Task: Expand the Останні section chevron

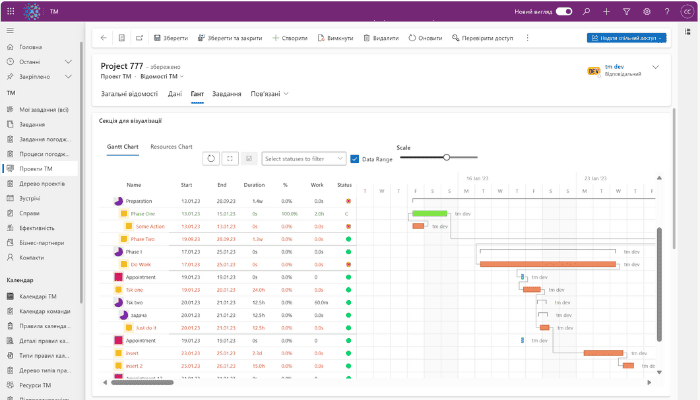Action: tap(68, 60)
